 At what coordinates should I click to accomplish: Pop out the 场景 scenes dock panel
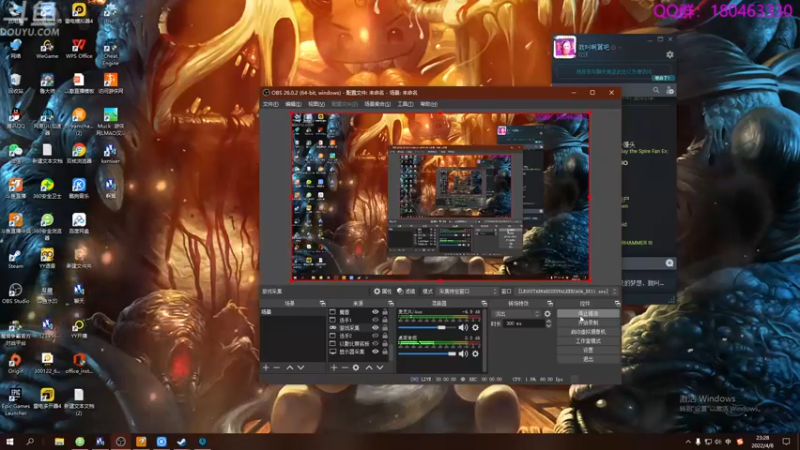(322, 303)
